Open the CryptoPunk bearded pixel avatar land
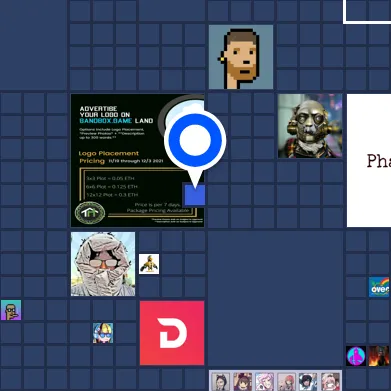 tap(241, 57)
